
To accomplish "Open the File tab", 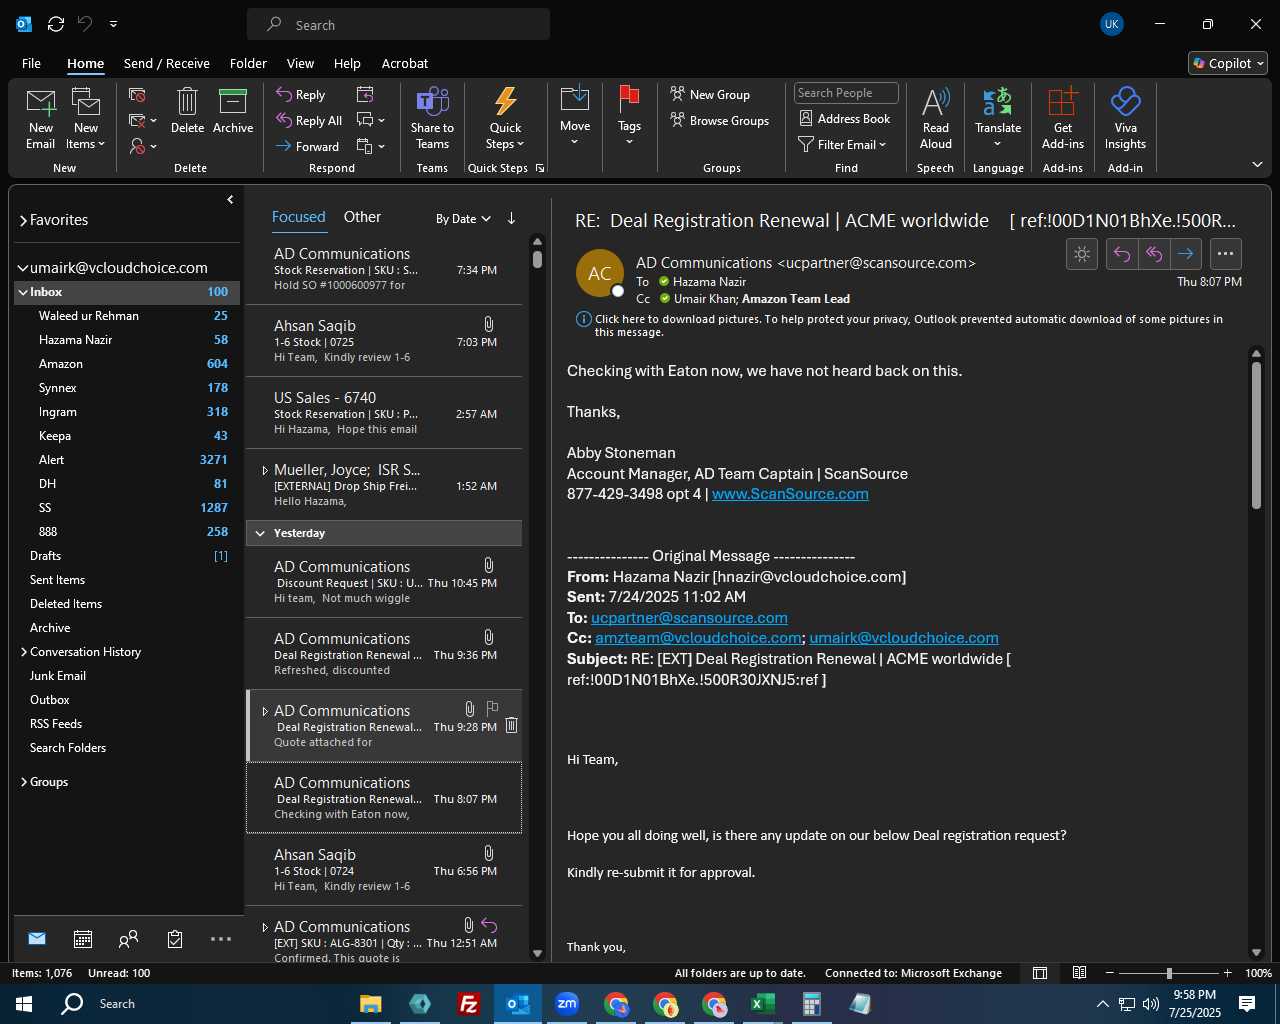I will [x=31, y=63].
